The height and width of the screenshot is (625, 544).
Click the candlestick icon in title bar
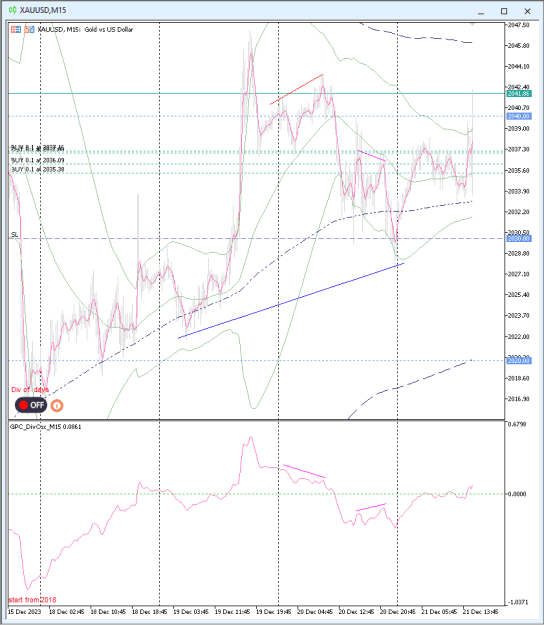tap(13, 10)
